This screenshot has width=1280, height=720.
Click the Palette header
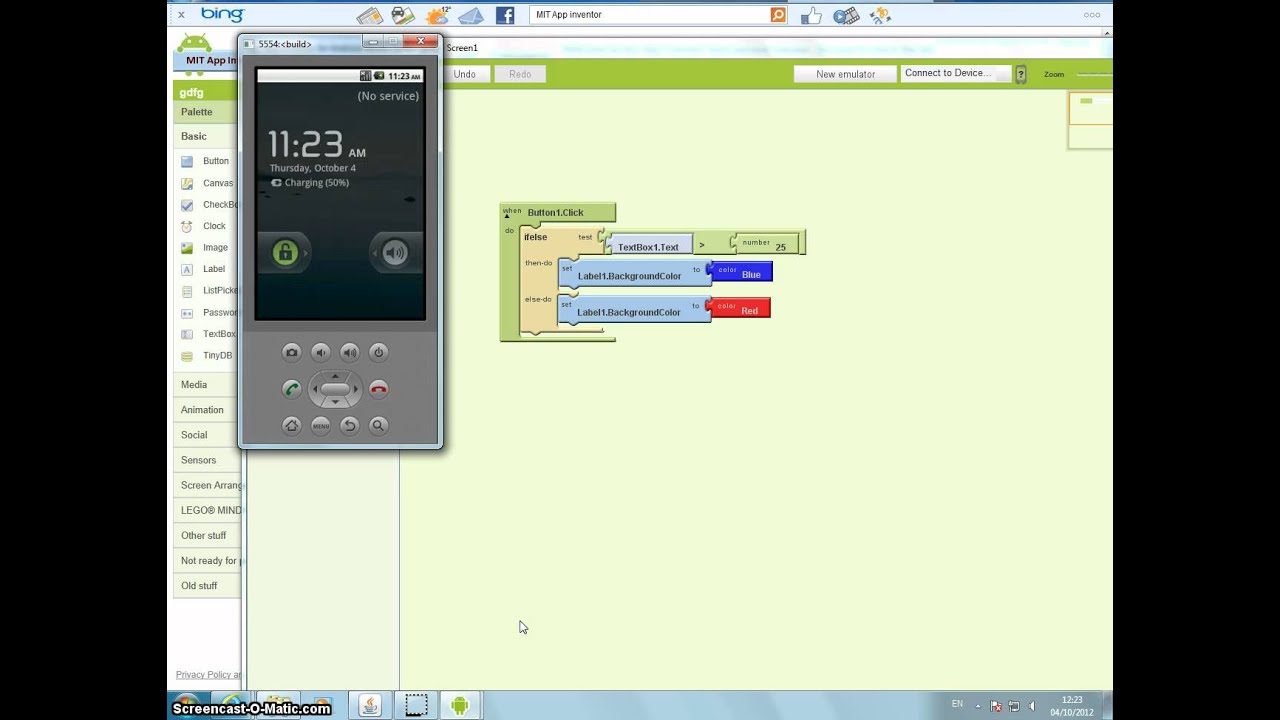click(x=206, y=112)
